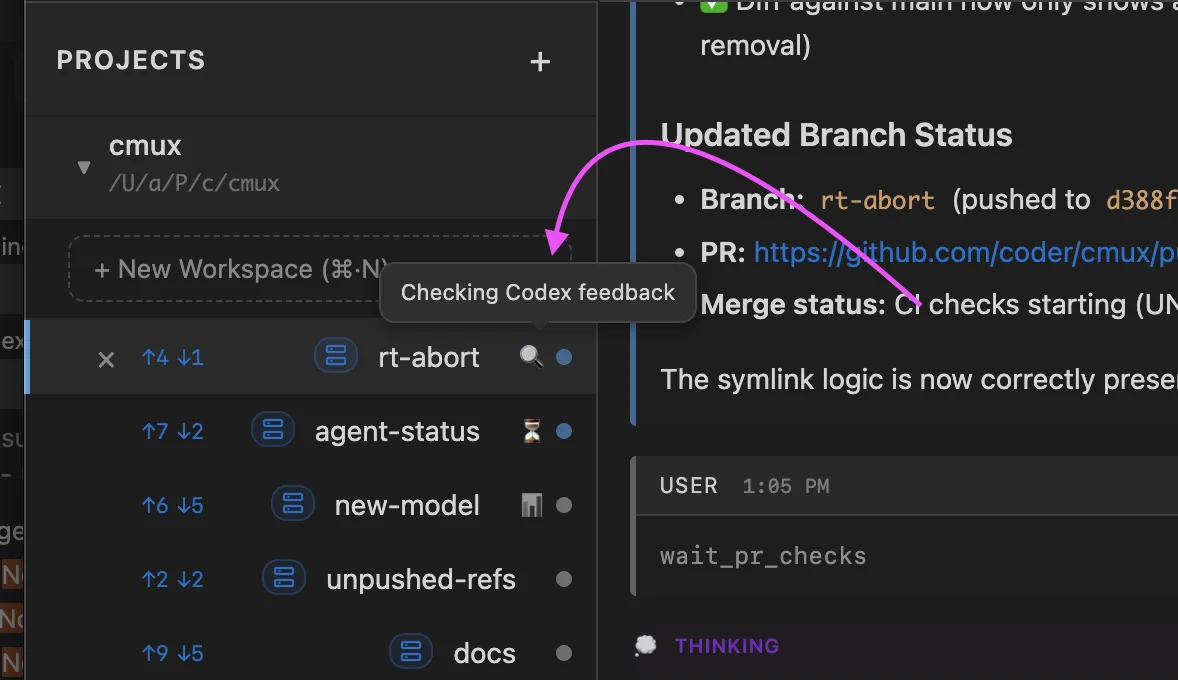Click the workspace icon beside unpushed-refs
Screen dimensions: 1178x680
(x=283, y=578)
